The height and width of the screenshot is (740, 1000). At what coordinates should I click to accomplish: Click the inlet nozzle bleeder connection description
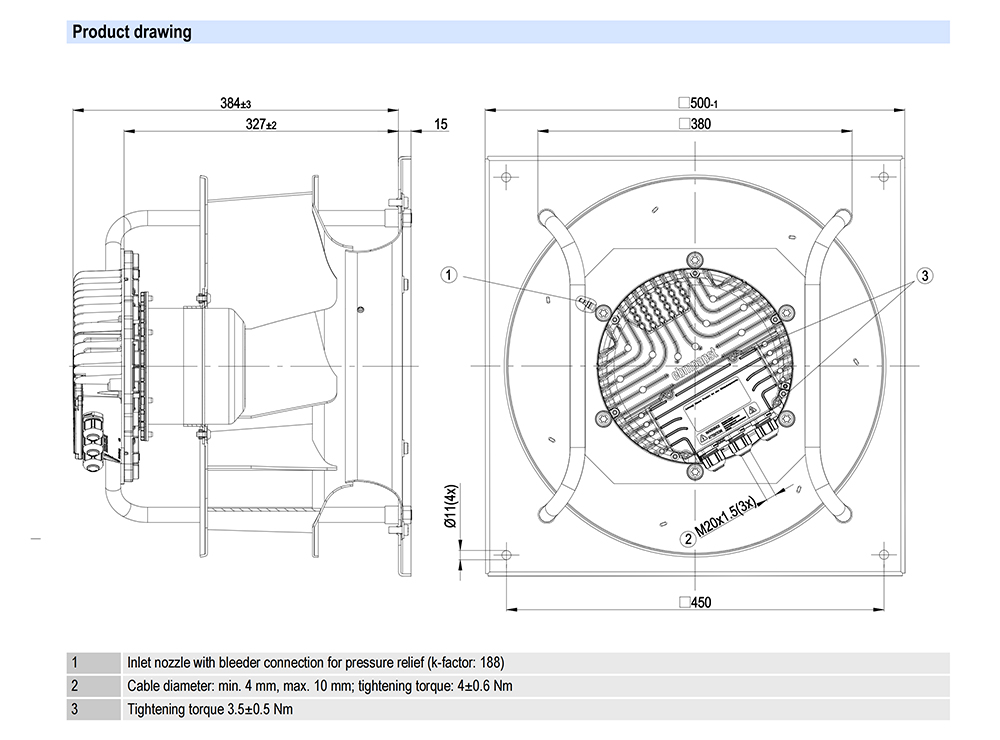click(x=316, y=662)
